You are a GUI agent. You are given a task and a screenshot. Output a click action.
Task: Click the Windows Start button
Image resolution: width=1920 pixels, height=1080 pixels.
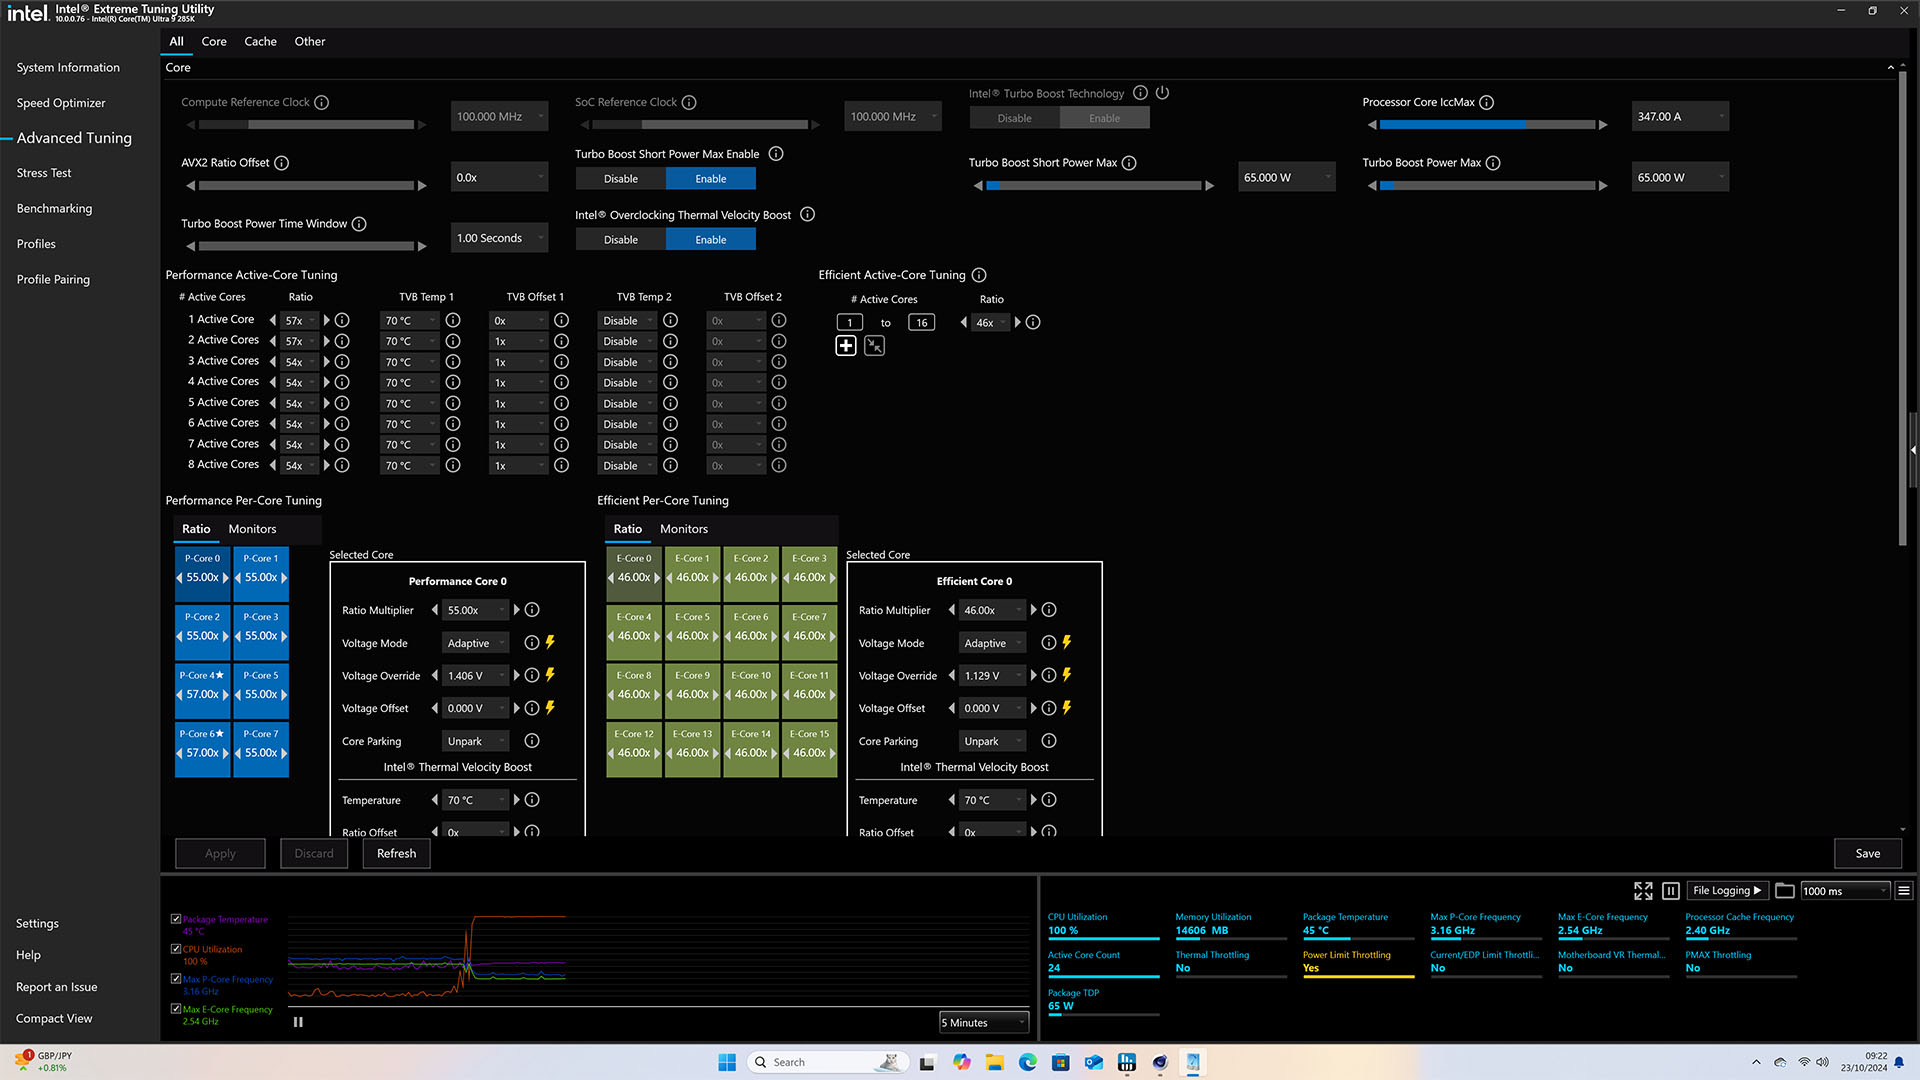pyautogui.click(x=727, y=1062)
